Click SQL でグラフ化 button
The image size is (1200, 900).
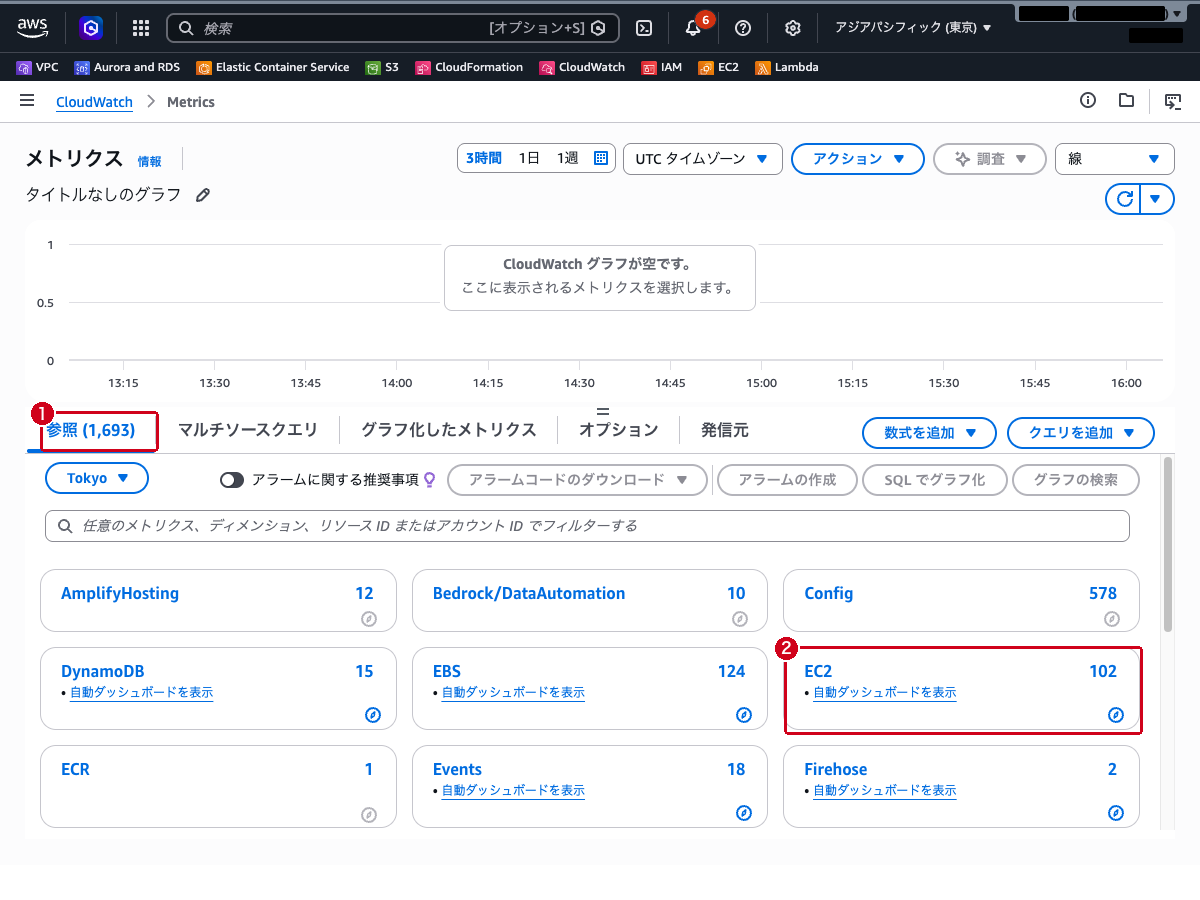click(935, 480)
